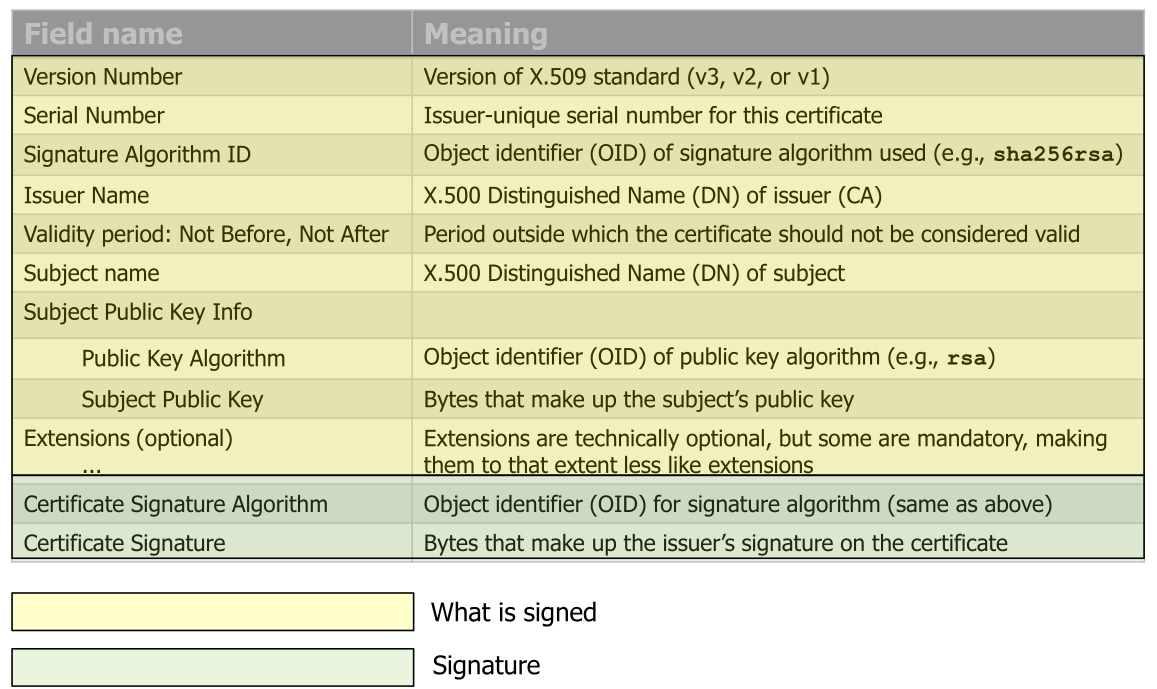1157x689 pixels.
Task: Click the 'Validity period: Not Before, Not After' cell
Action: click(x=206, y=234)
